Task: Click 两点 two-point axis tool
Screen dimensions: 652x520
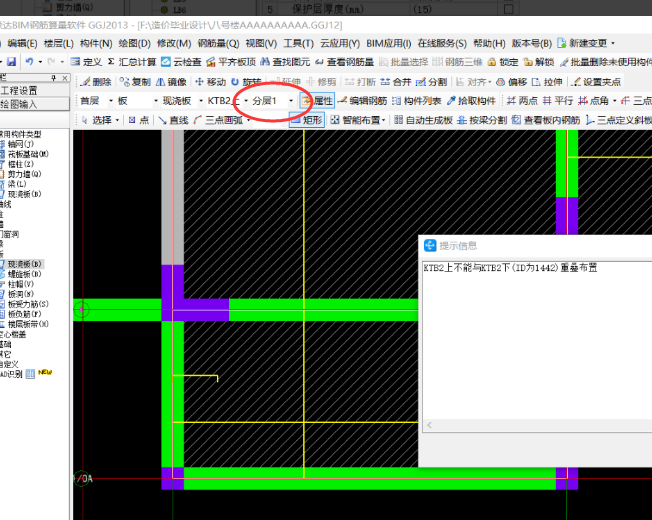Action: pyautogui.click(x=522, y=101)
